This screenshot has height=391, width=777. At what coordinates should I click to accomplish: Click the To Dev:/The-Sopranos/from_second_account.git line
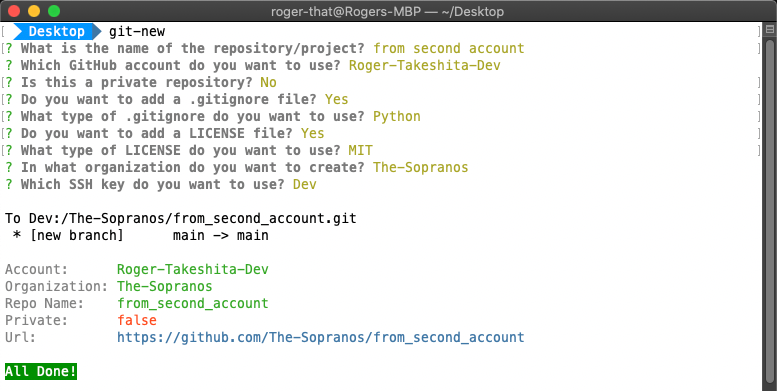181,219
